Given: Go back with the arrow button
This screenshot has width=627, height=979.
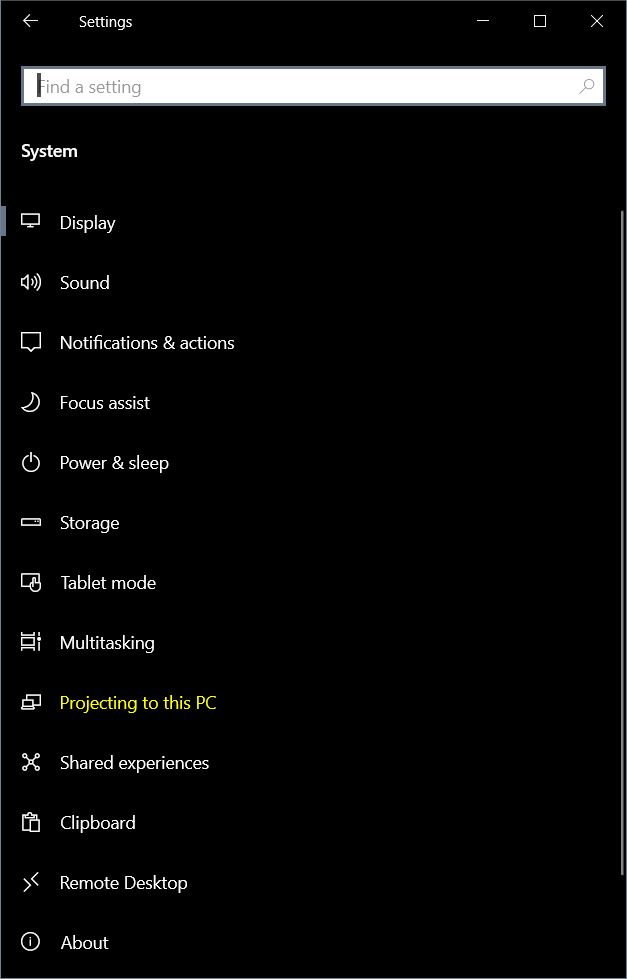Looking at the screenshot, I should point(30,21).
